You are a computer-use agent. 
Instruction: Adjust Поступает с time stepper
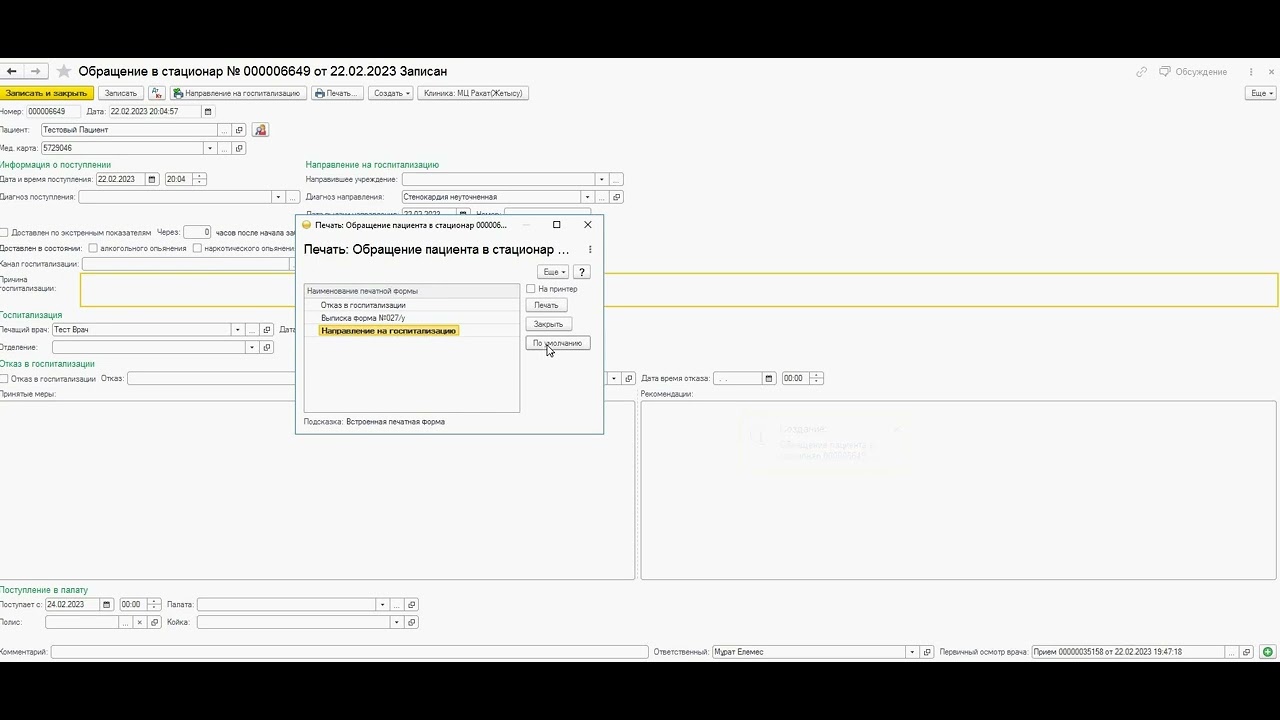154,605
